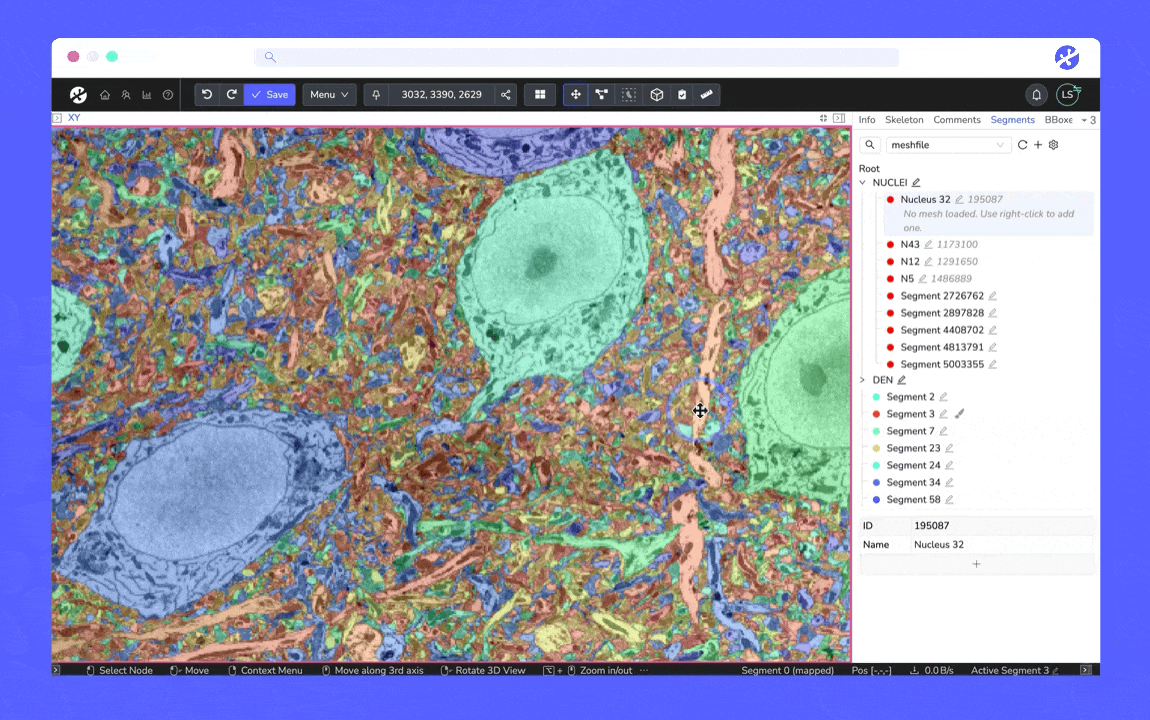Click the red color dot of N43
Screen dimensions: 1150x720
click(x=890, y=245)
